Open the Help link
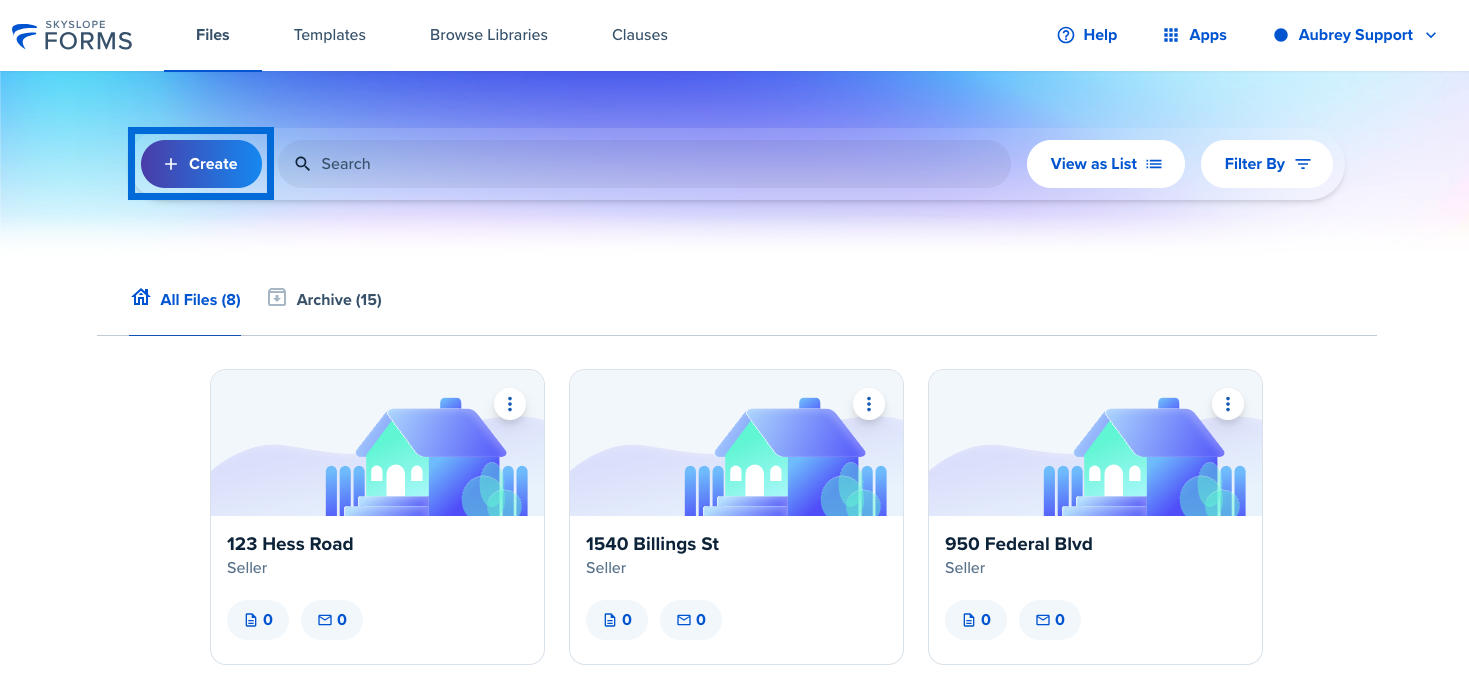The height and width of the screenshot is (679, 1469). (1087, 35)
